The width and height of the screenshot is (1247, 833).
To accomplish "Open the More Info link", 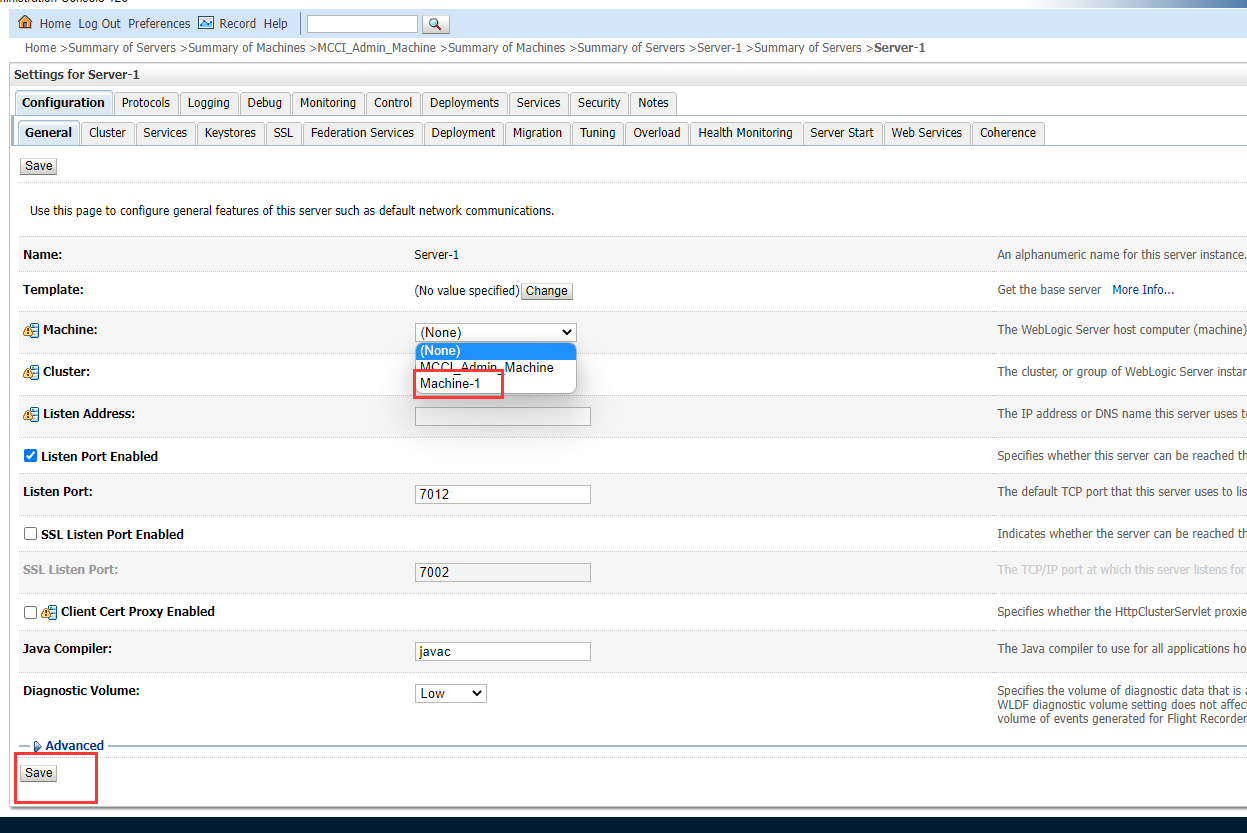I will 1142,289.
